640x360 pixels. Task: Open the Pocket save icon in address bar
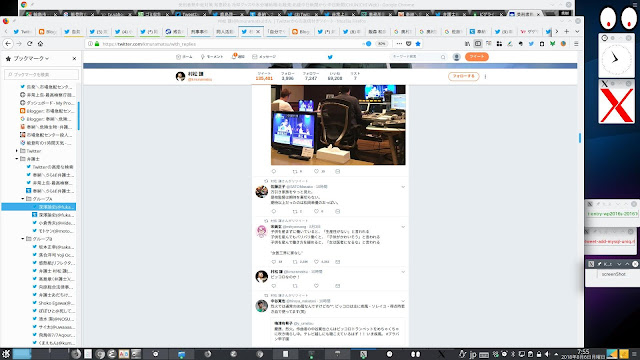tap(409, 44)
